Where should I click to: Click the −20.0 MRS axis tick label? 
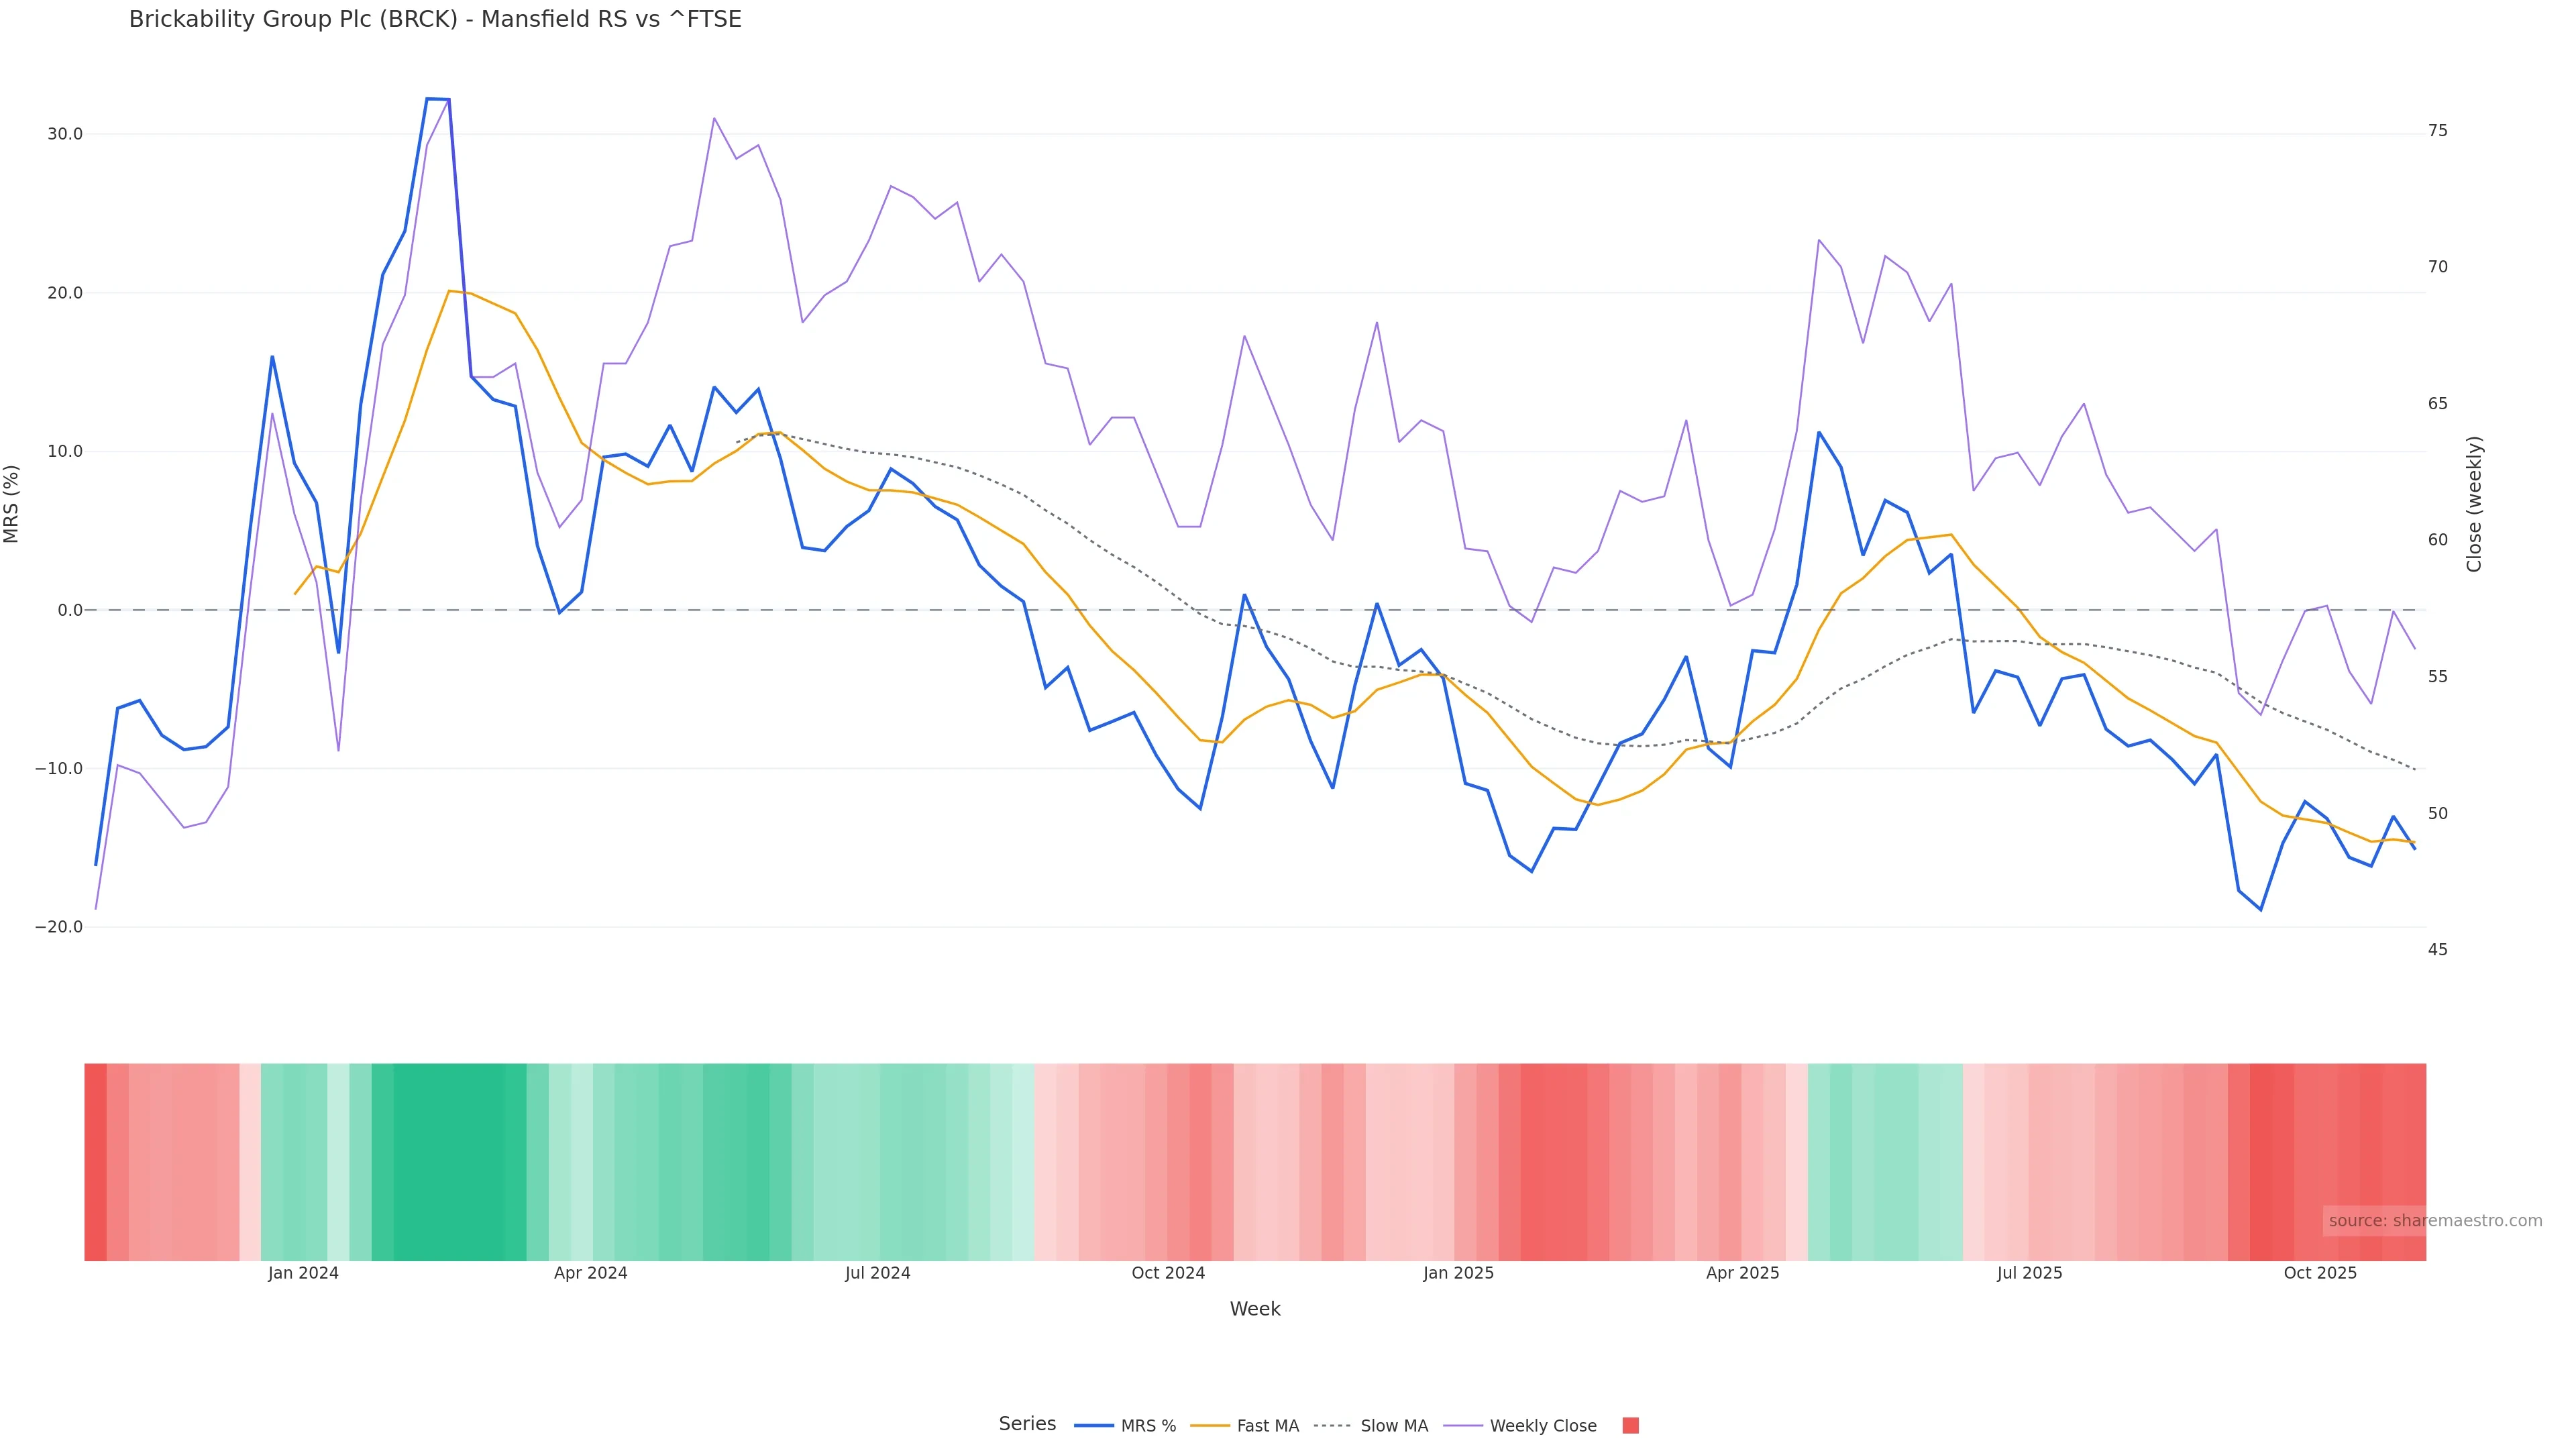click(x=59, y=927)
